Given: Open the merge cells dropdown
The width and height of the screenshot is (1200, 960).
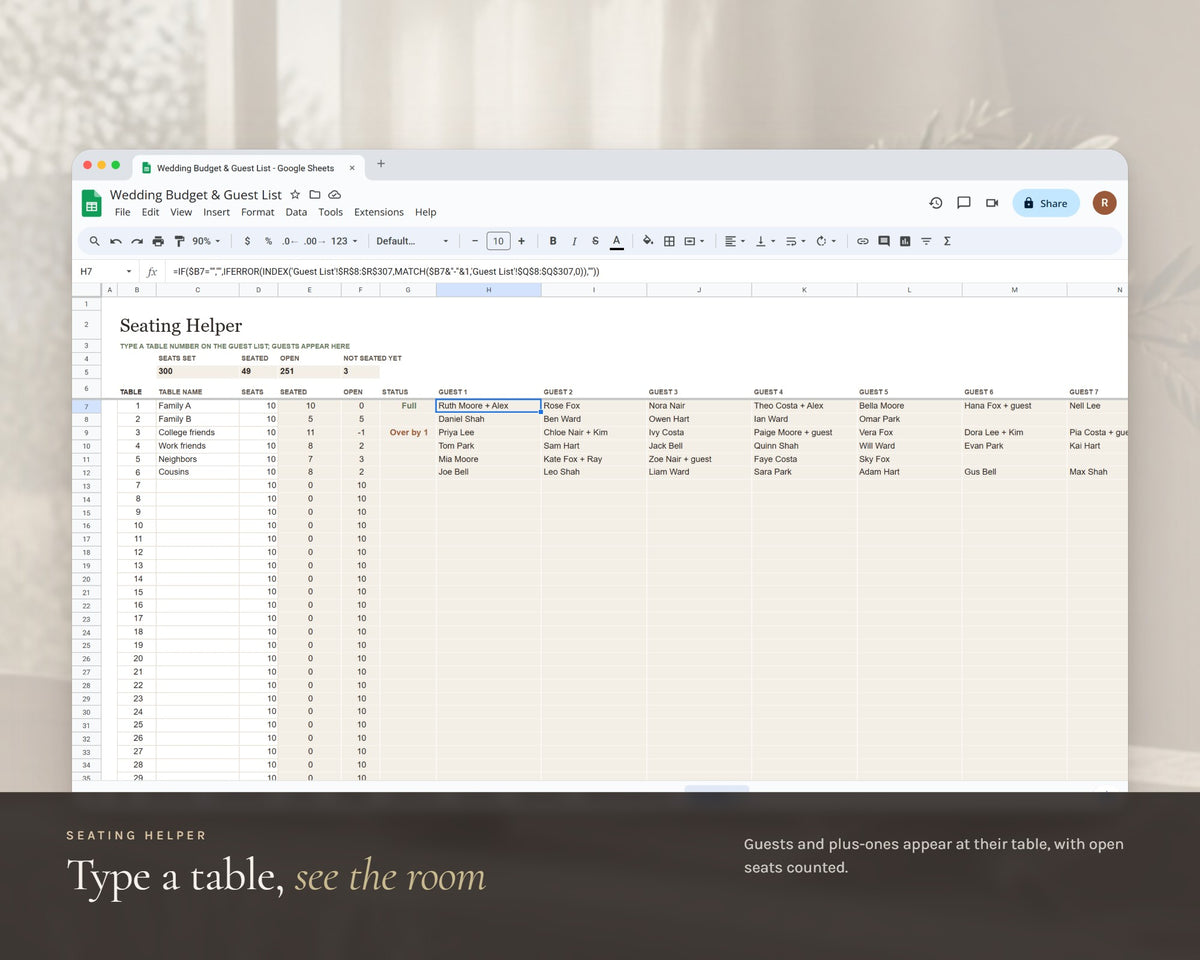Looking at the screenshot, I should click(694, 241).
